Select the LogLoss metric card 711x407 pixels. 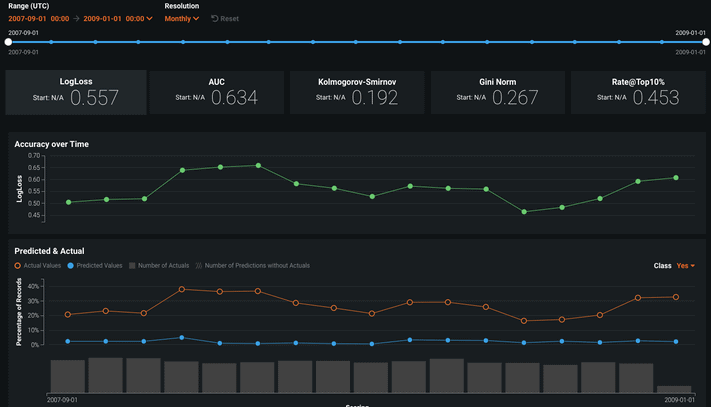pos(76,92)
